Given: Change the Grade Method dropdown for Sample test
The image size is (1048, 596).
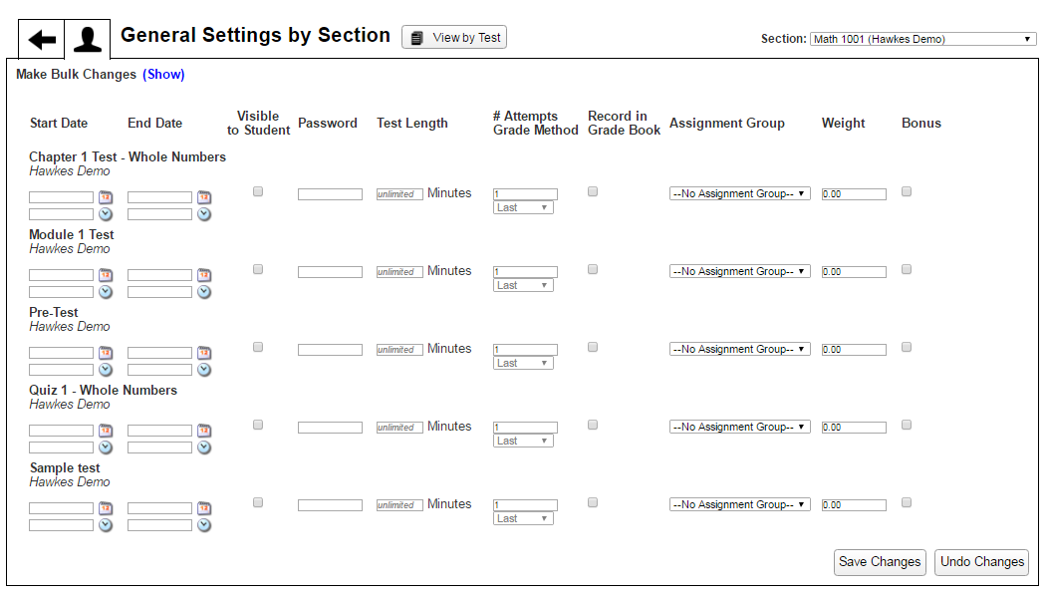Looking at the screenshot, I should [x=523, y=518].
